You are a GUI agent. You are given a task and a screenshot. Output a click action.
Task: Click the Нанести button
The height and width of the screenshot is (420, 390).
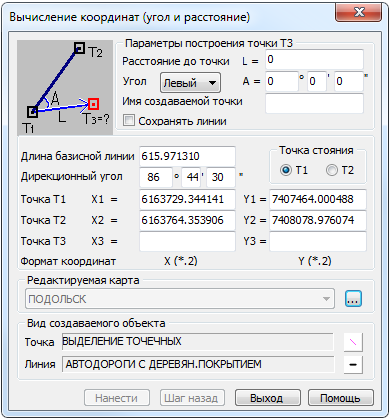[x=117, y=398]
